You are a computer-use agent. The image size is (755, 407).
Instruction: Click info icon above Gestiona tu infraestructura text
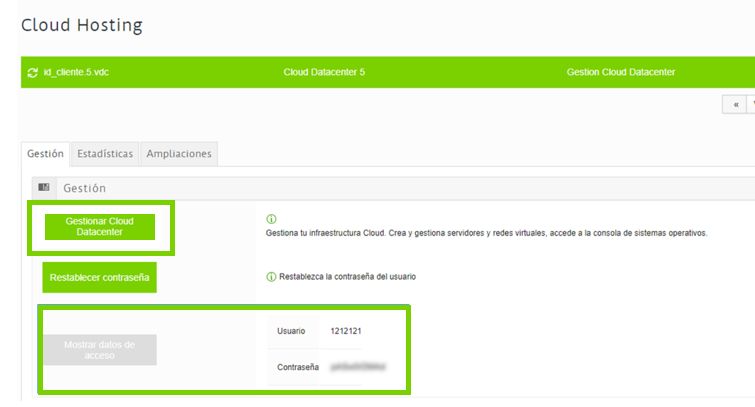pos(271,219)
